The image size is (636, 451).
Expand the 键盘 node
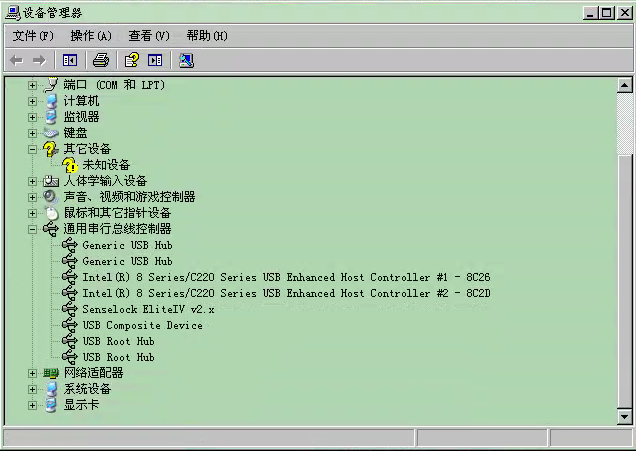pyautogui.click(x=32, y=133)
